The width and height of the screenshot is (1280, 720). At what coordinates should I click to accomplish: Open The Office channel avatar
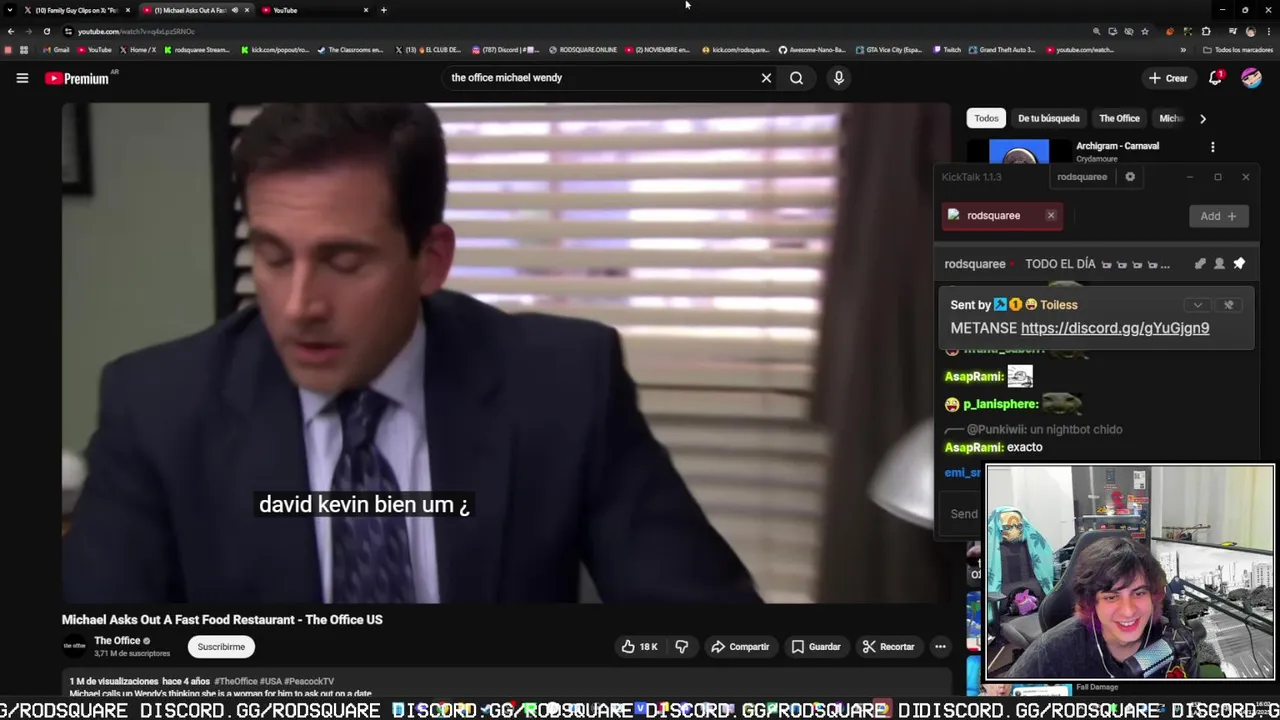[75, 647]
